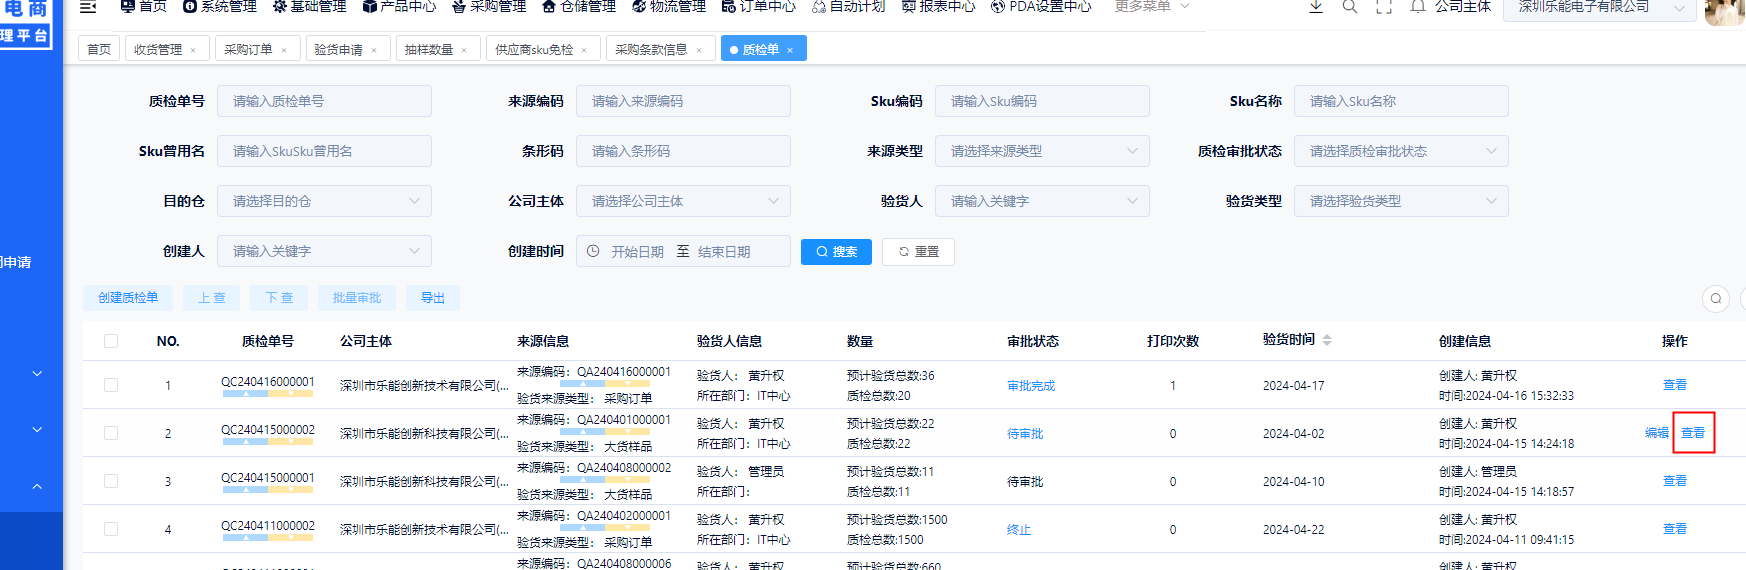Click the blue 搜索 button
This screenshot has width=1746, height=570.
pyautogui.click(x=836, y=252)
